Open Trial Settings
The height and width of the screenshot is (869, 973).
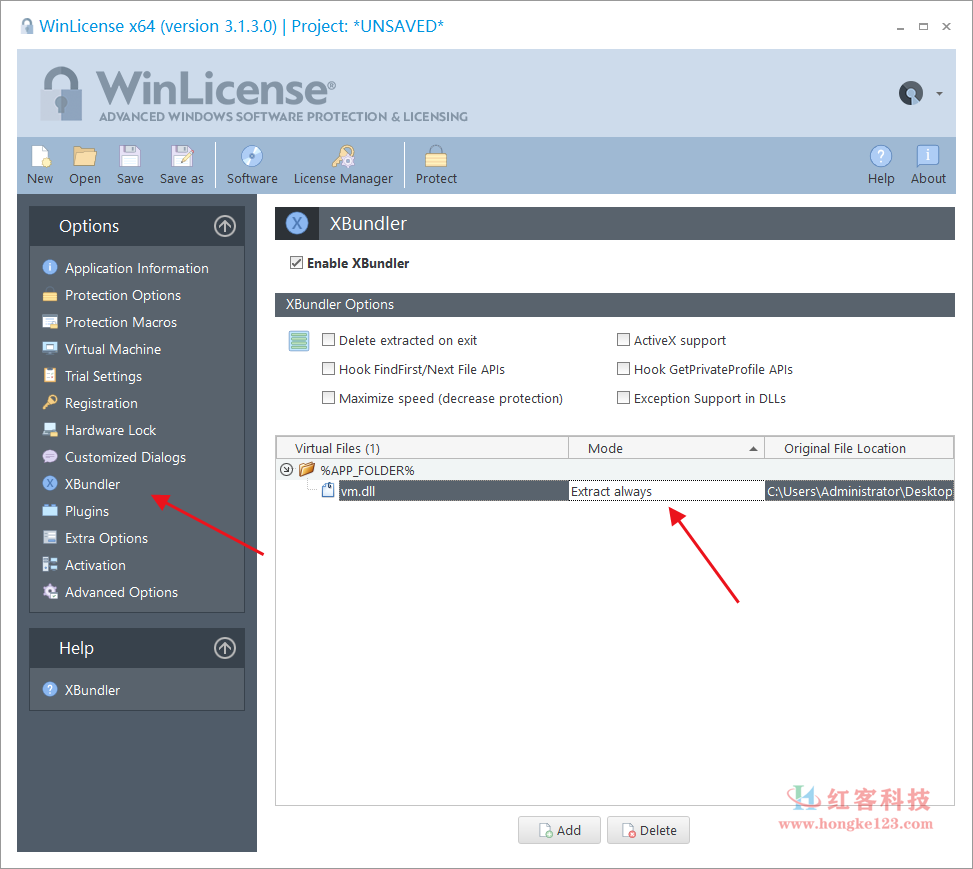coord(103,376)
